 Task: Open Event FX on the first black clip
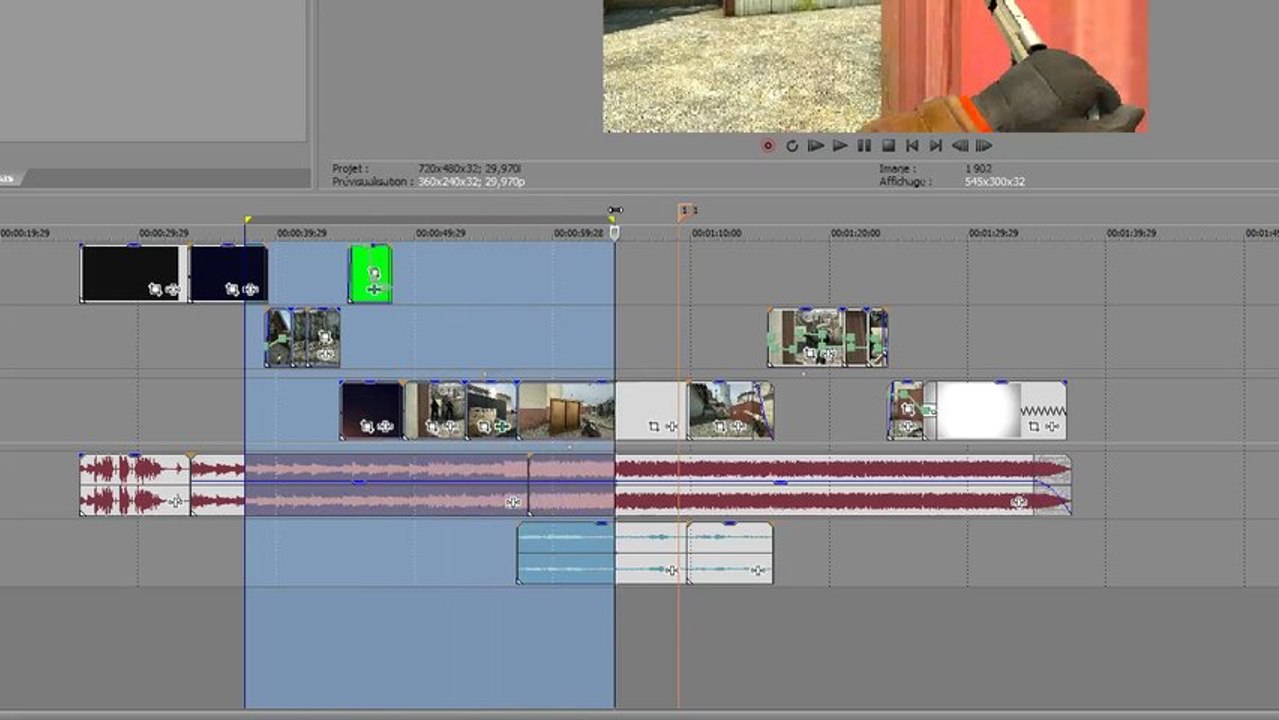tap(172, 289)
